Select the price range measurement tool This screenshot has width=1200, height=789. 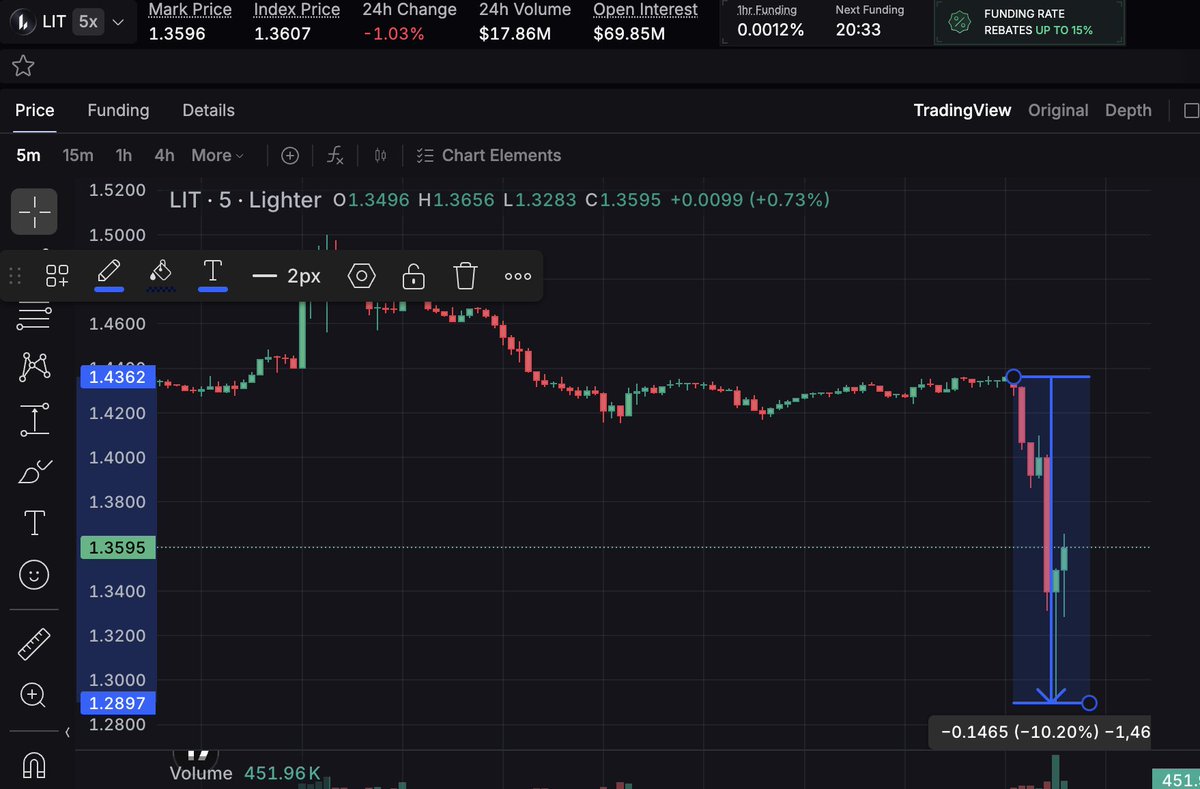(x=35, y=419)
